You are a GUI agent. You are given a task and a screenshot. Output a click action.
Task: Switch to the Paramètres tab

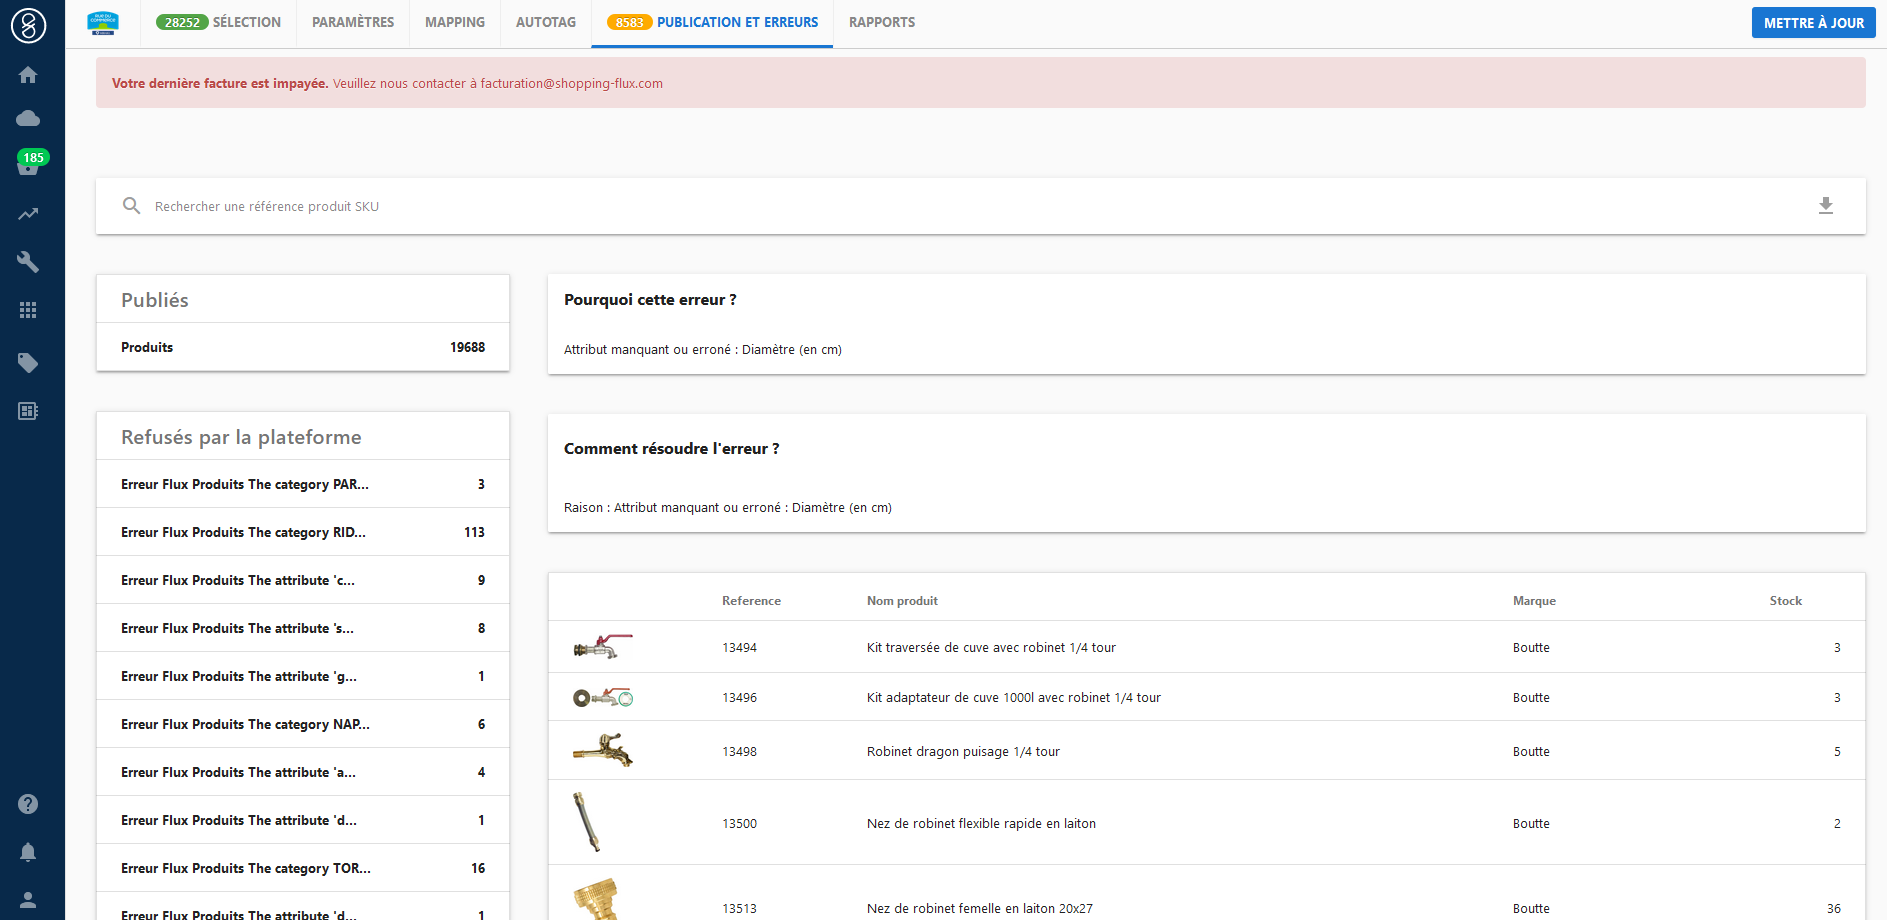click(x=353, y=22)
